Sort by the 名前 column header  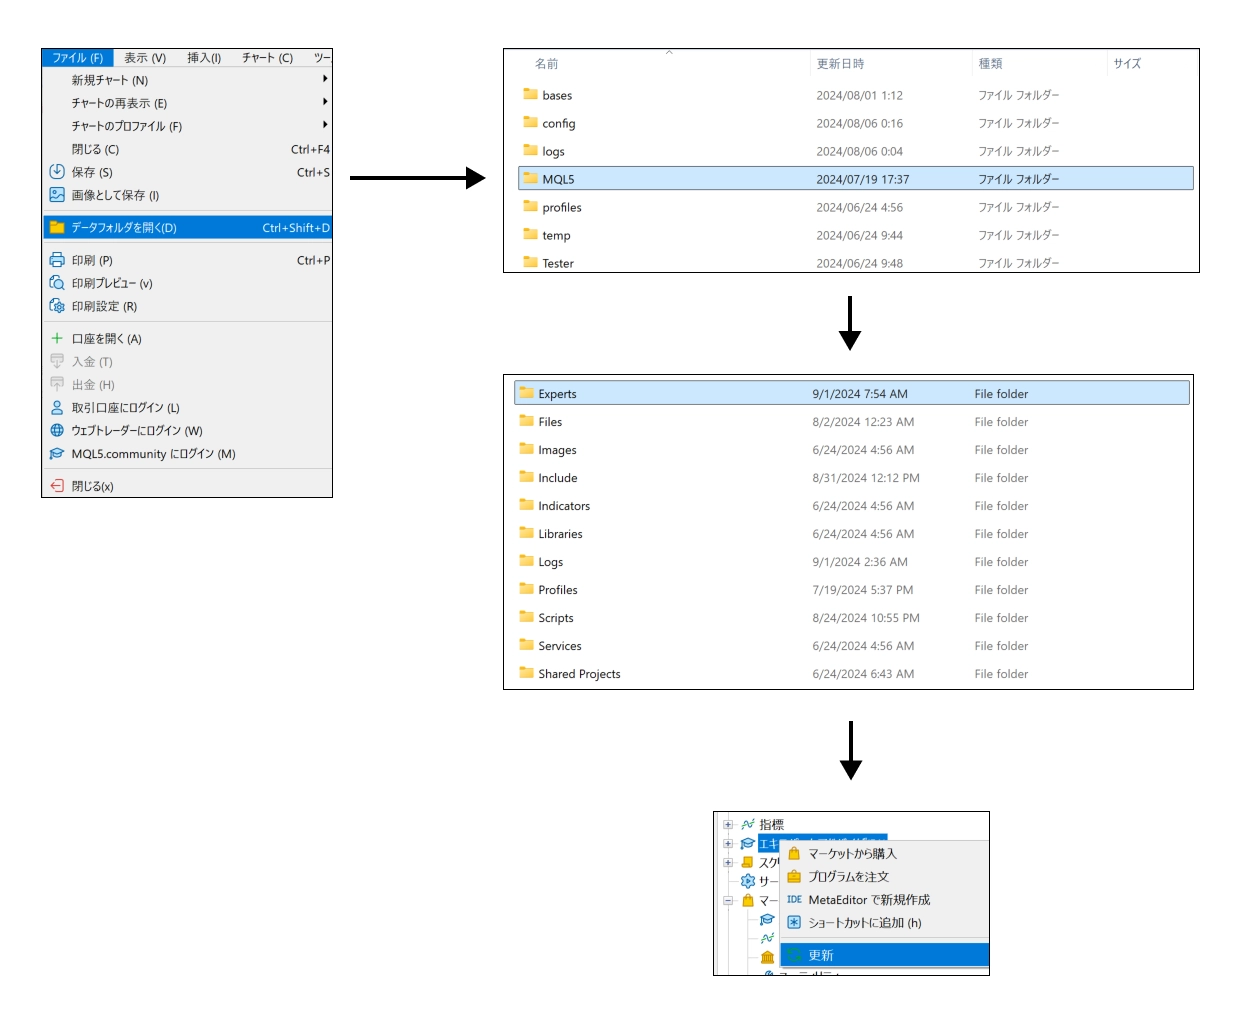[546, 64]
